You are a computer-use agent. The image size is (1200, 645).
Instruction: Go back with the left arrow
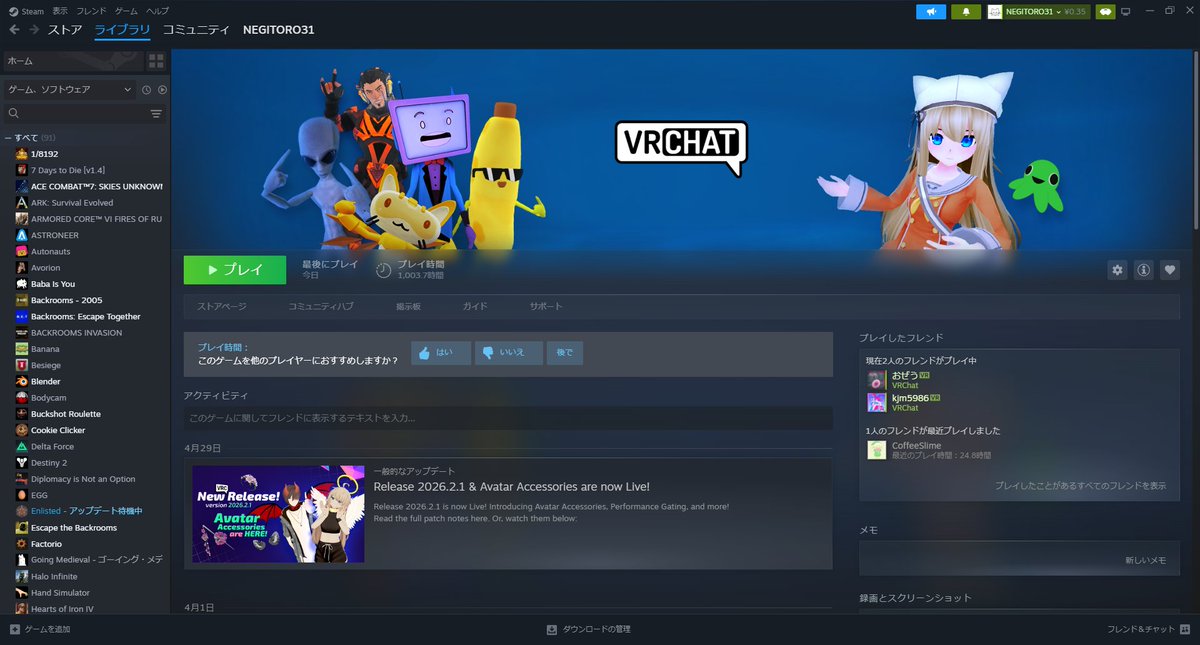tap(14, 30)
